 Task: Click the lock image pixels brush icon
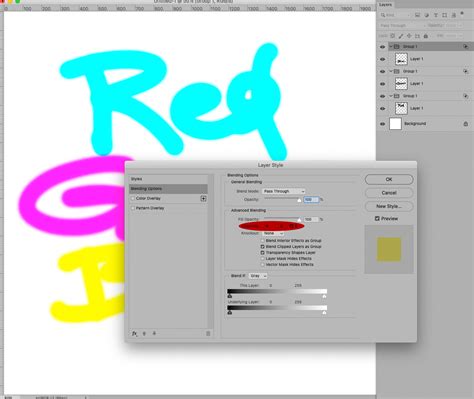pos(401,36)
